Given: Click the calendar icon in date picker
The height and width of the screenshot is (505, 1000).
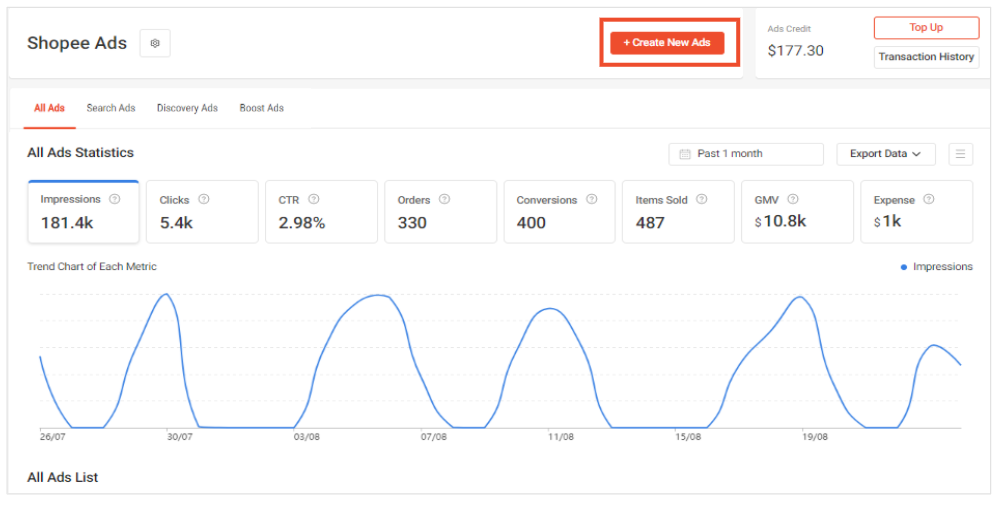Looking at the screenshot, I should pos(685,154).
